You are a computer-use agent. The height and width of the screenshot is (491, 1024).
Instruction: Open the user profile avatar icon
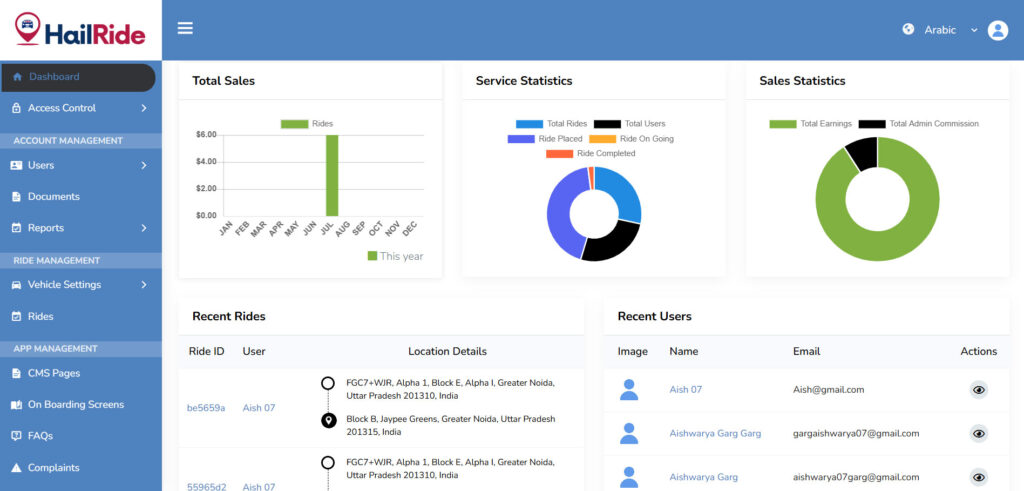pyautogui.click(x=997, y=30)
